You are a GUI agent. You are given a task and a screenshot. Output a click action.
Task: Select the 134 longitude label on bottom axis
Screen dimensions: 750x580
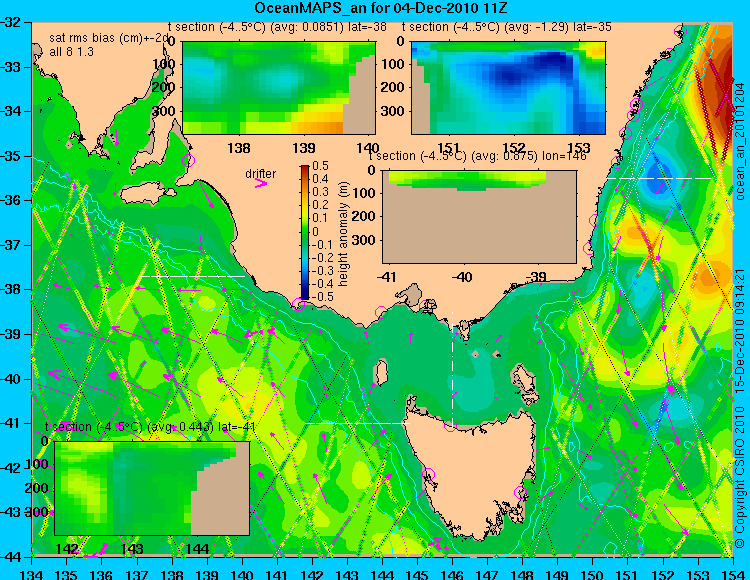coord(32,574)
